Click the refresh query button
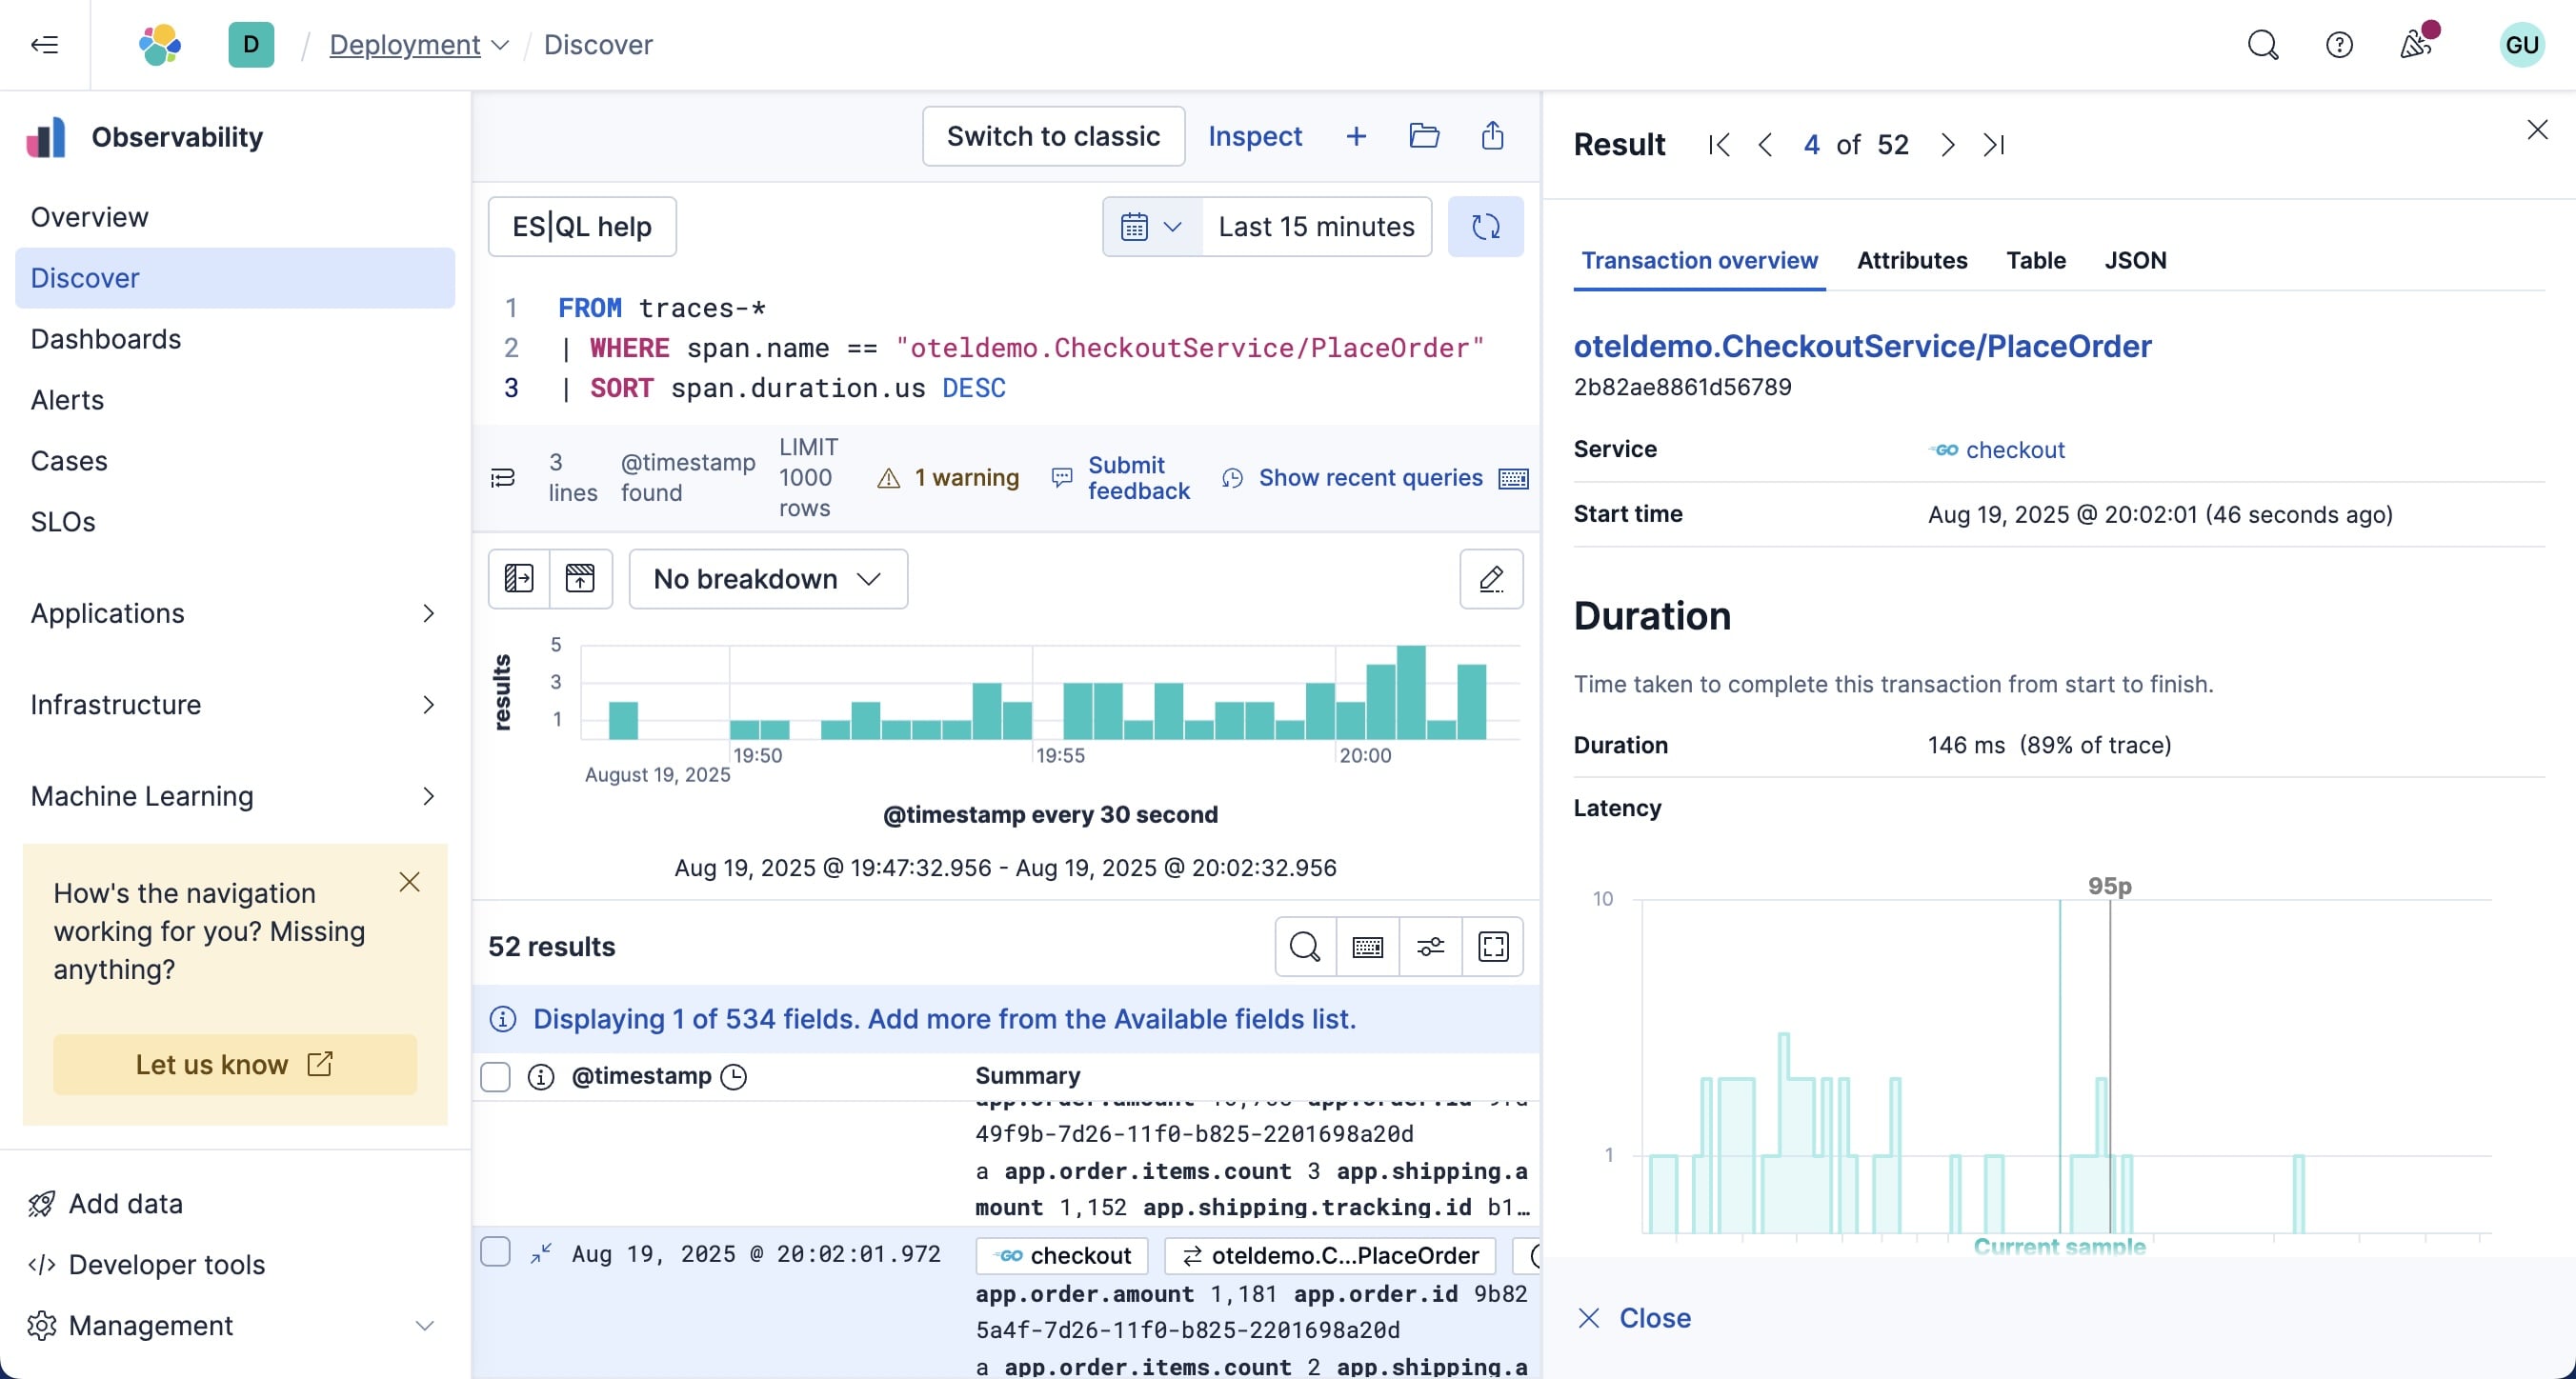 click(x=1485, y=227)
